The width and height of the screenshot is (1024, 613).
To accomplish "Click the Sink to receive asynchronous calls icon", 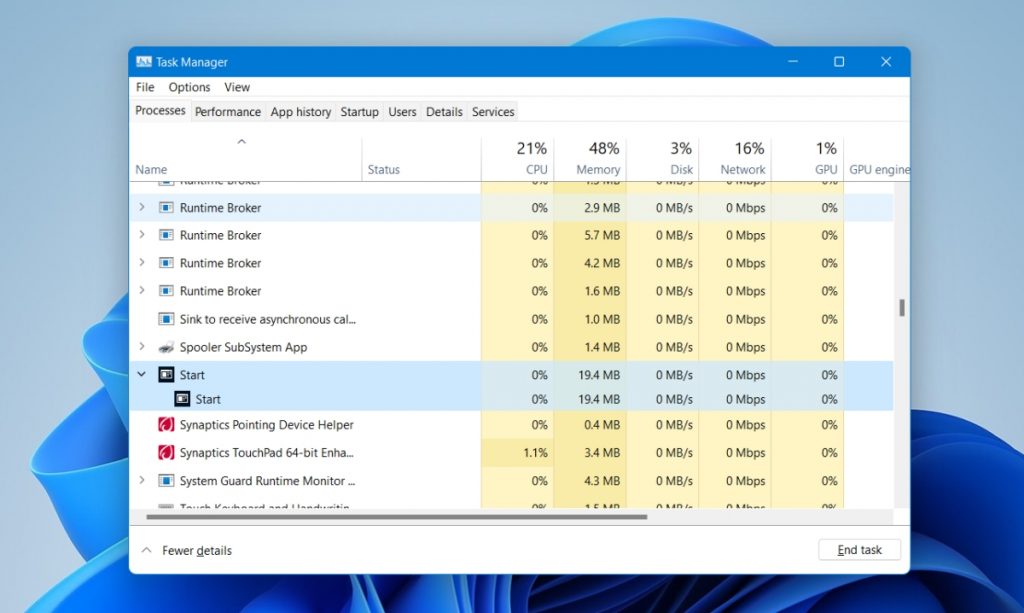I will tap(167, 319).
